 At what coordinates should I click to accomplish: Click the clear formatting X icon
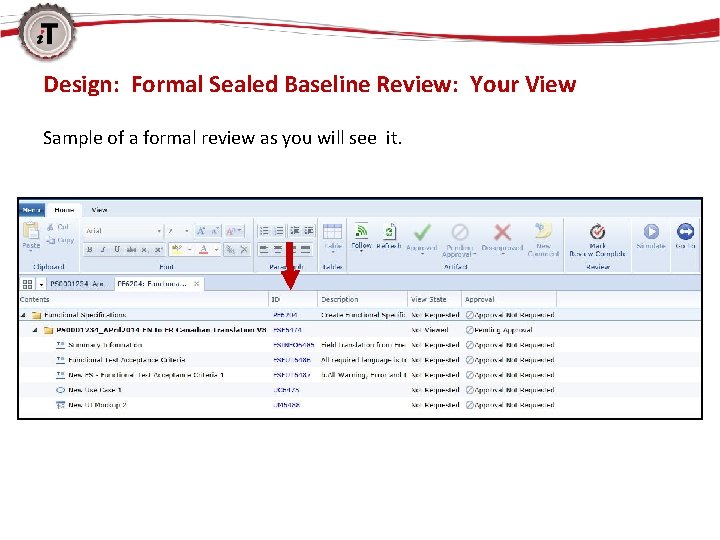(244, 249)
